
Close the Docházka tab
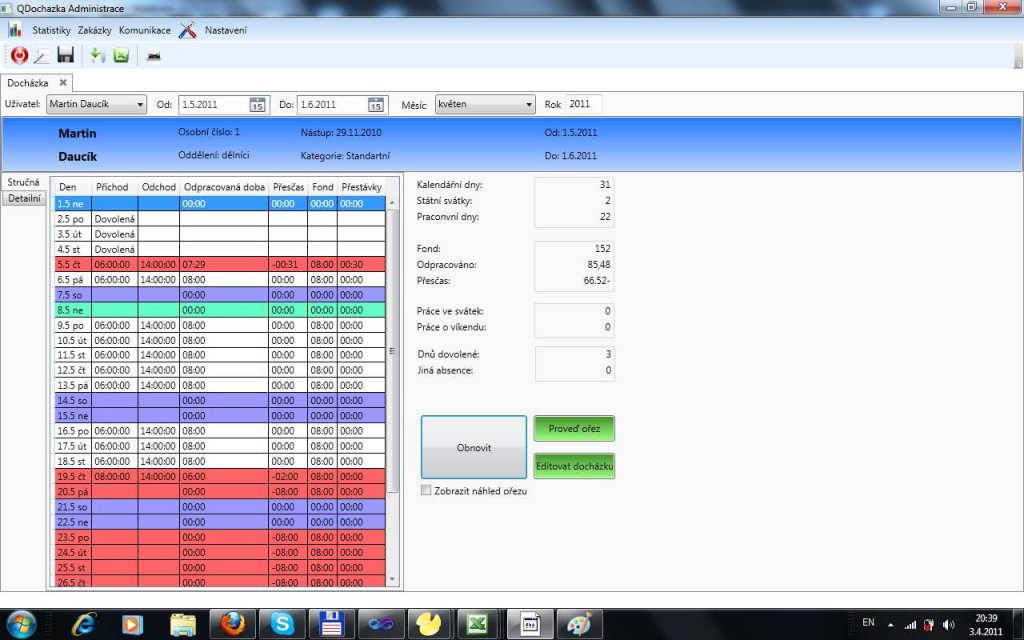point(62,82)
